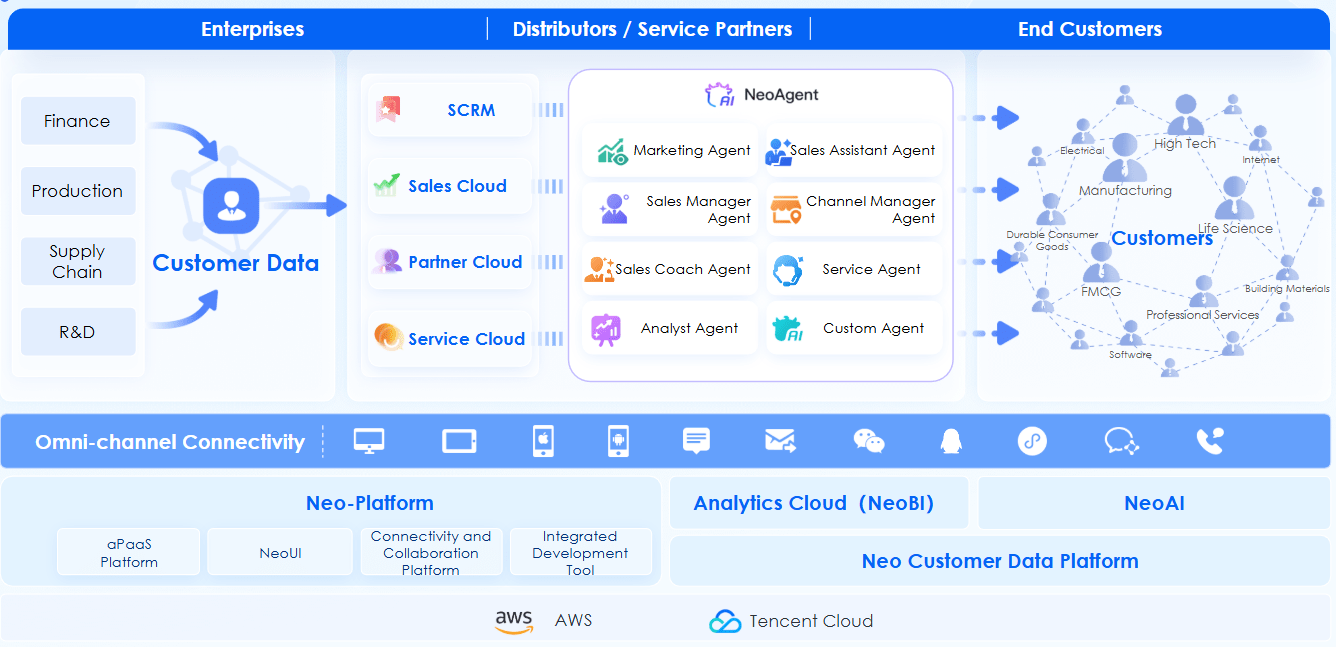
Task: Click the Android phone channel icon
Action: click(x=618, y=441)
